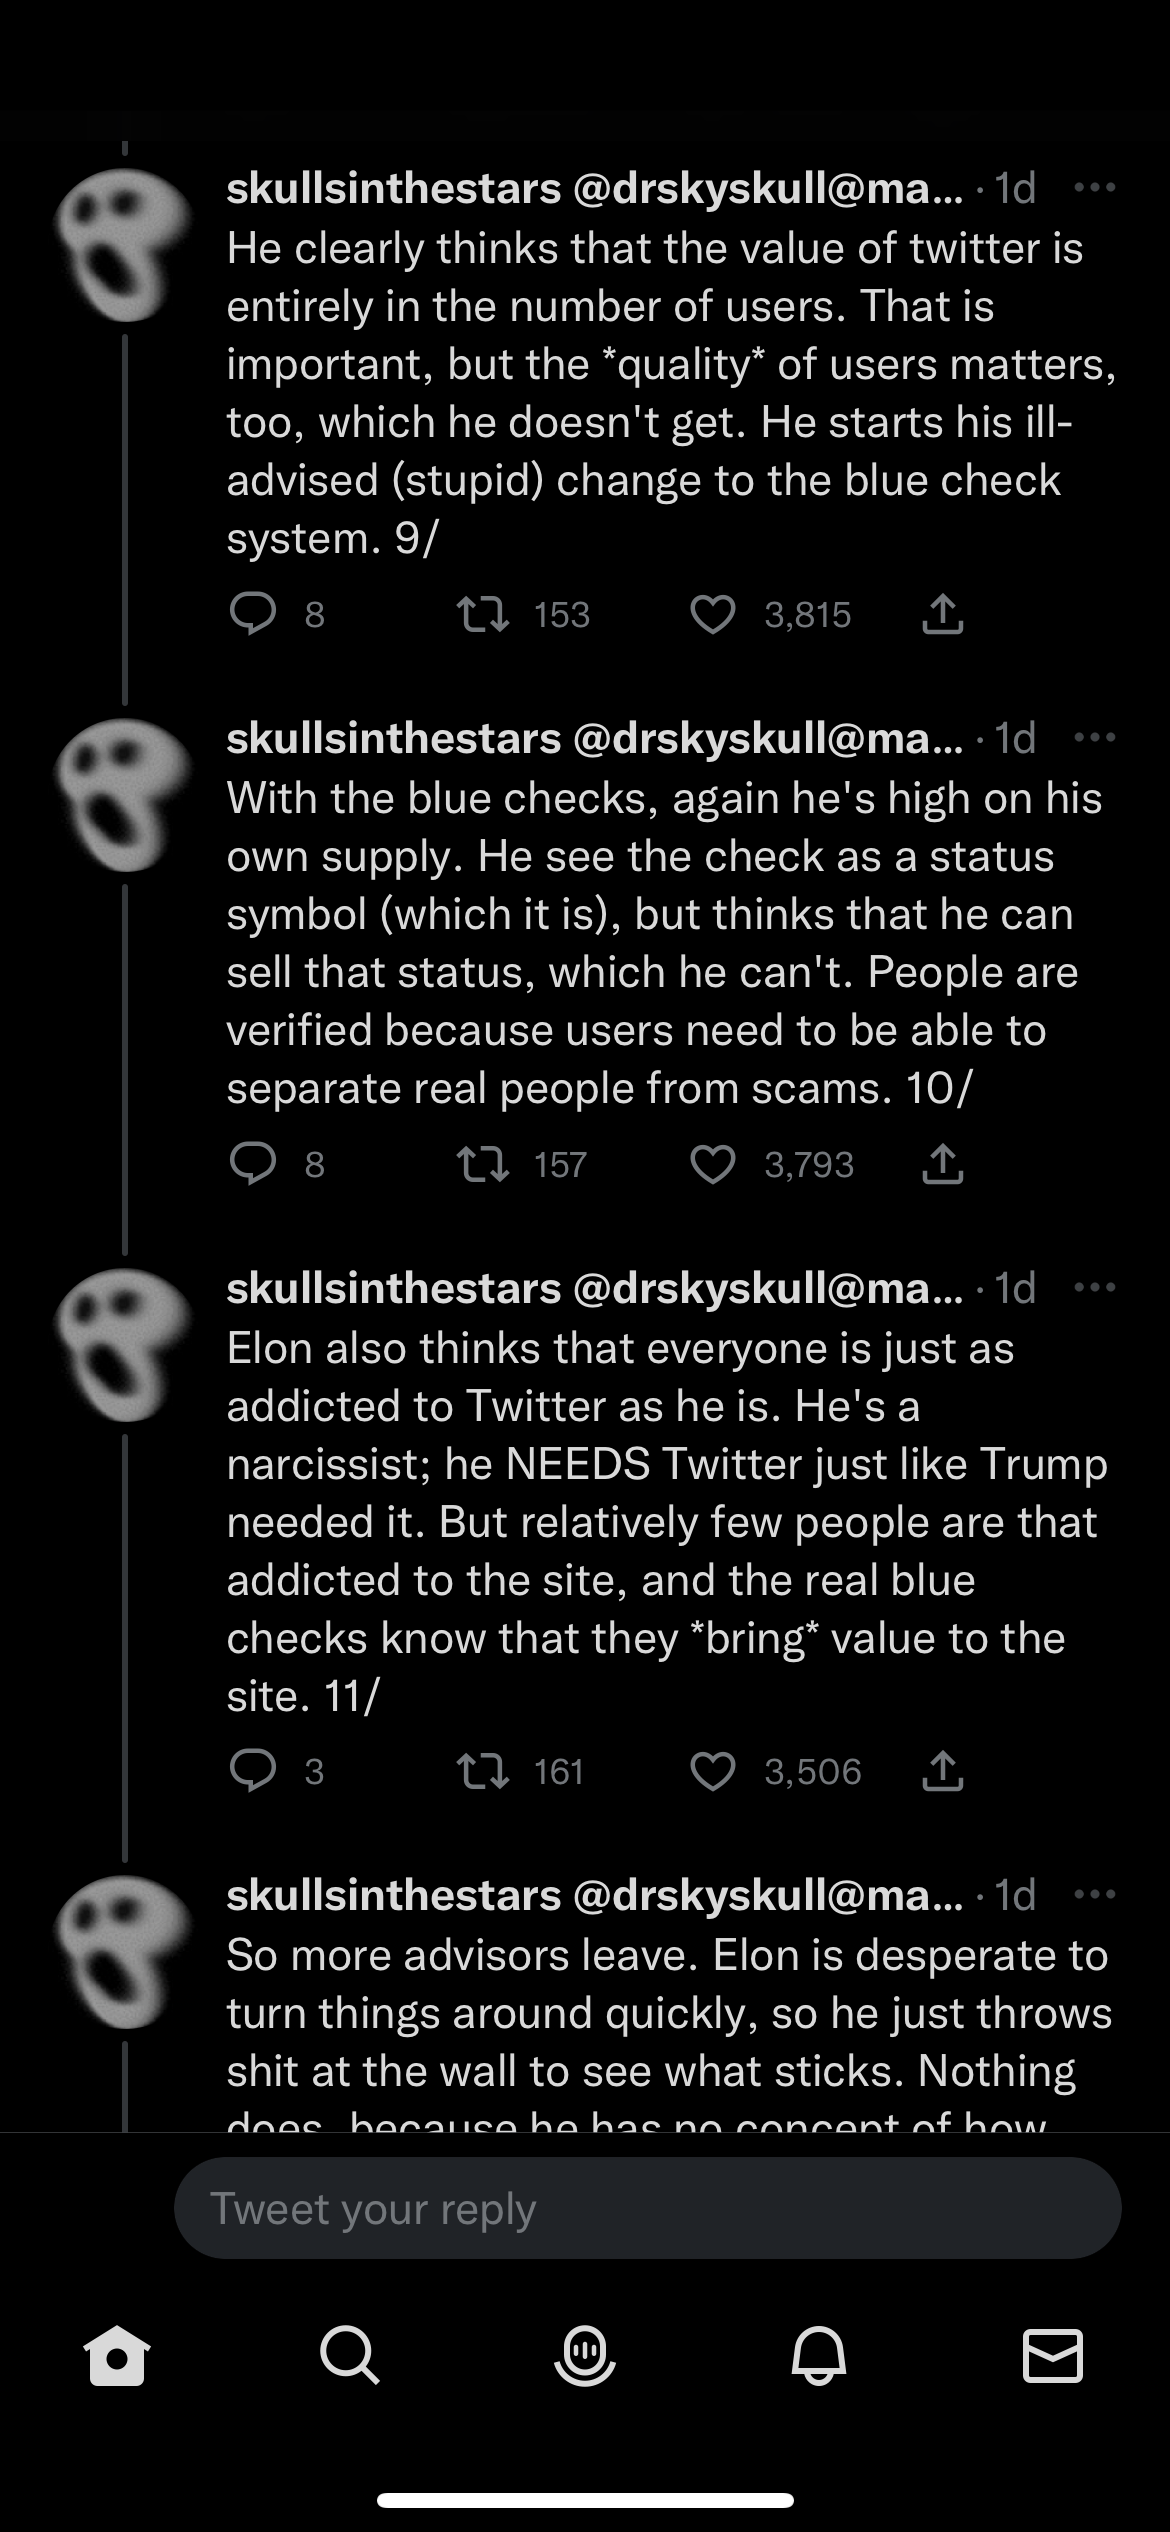Open the Notifications bell tab

tap(819, 2356)
